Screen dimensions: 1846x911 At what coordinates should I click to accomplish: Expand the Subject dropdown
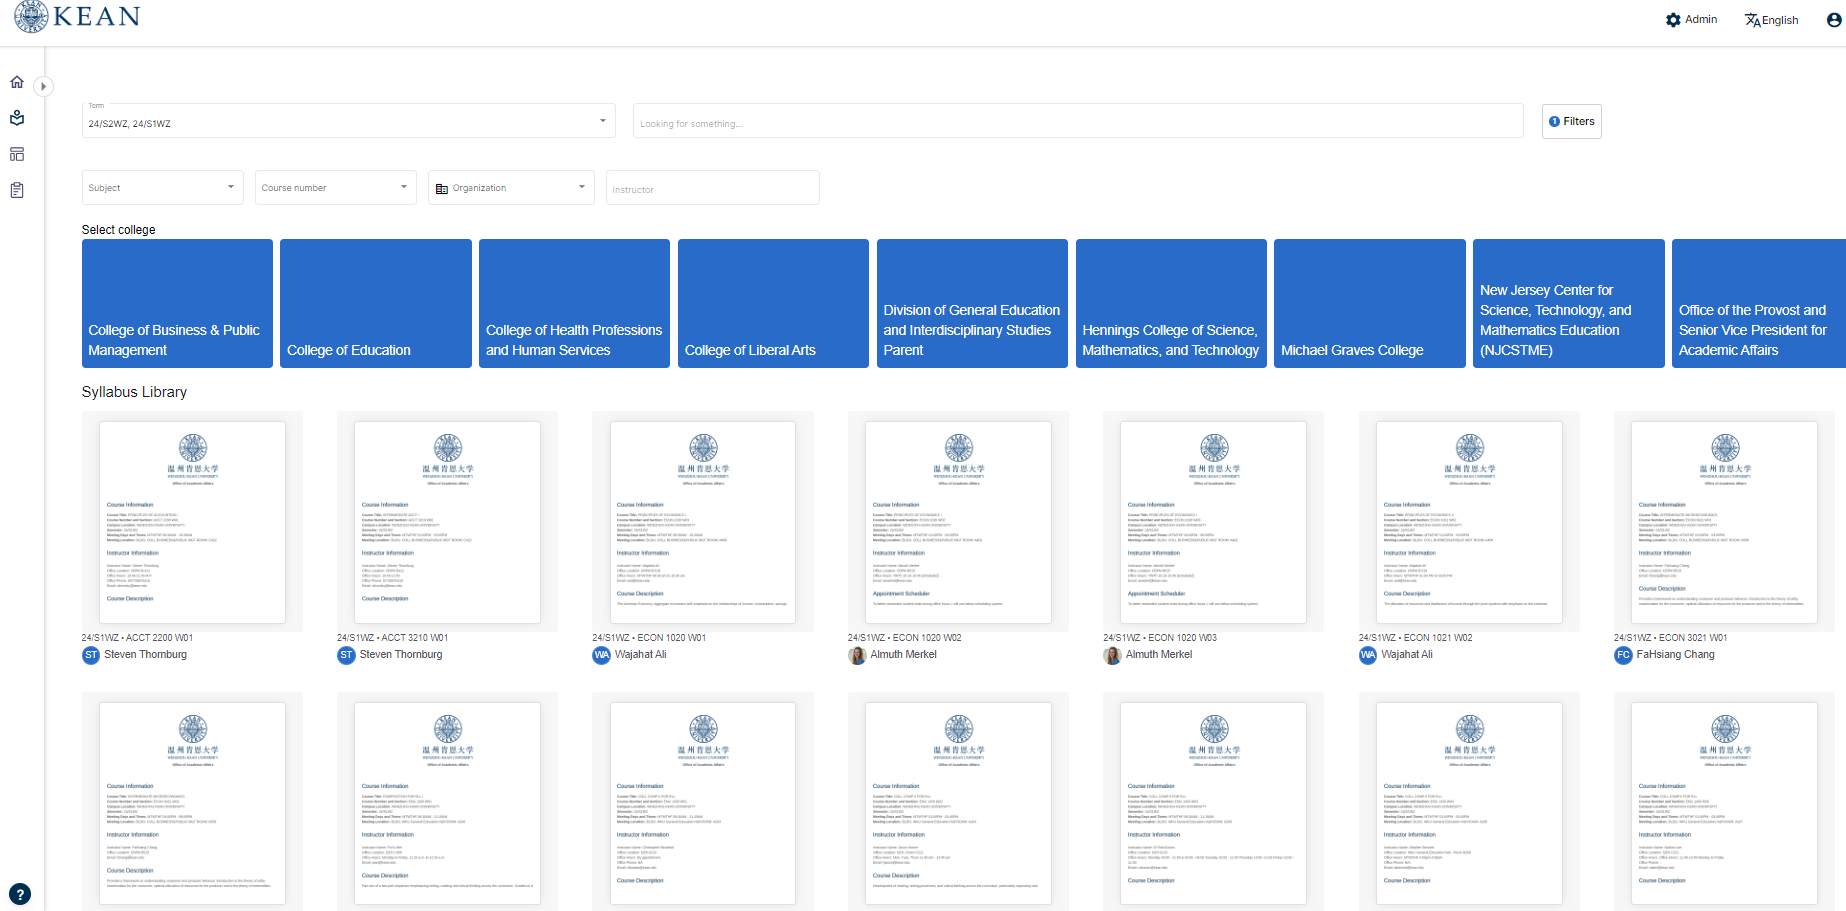tap(162, 188)
